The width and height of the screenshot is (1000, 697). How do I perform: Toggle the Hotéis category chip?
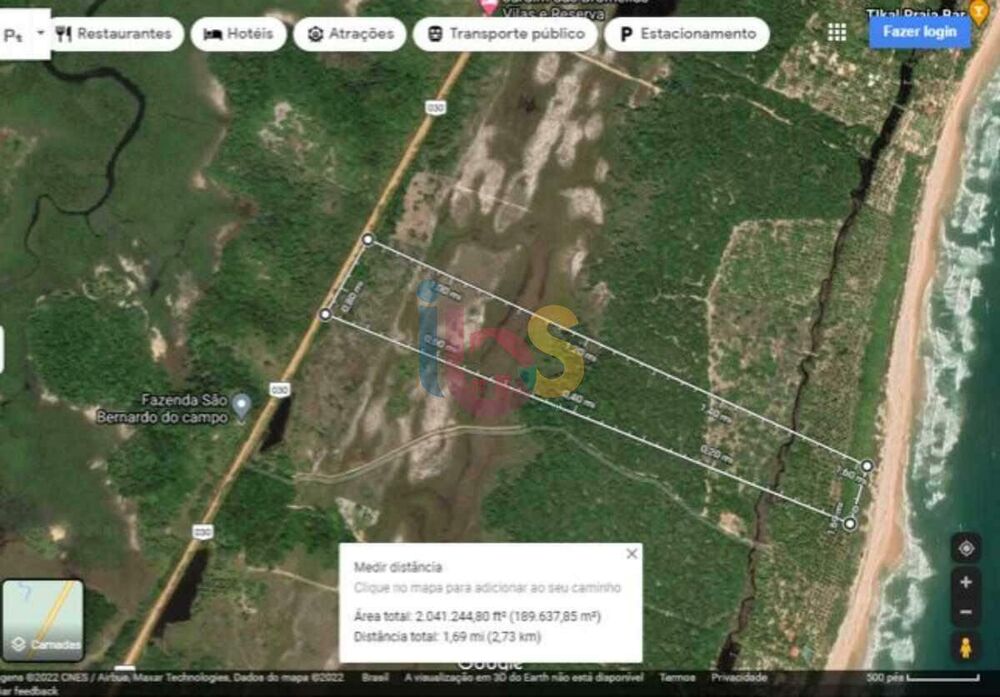pos(238,34)
